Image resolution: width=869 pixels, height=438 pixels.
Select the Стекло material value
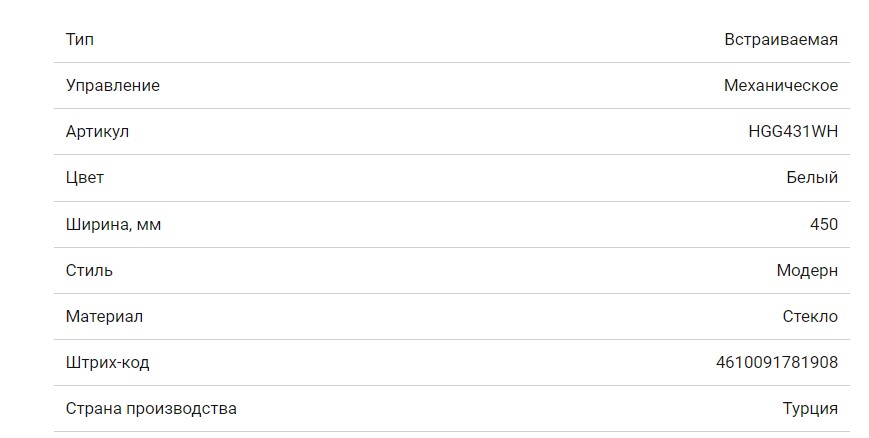coord(810,316)
